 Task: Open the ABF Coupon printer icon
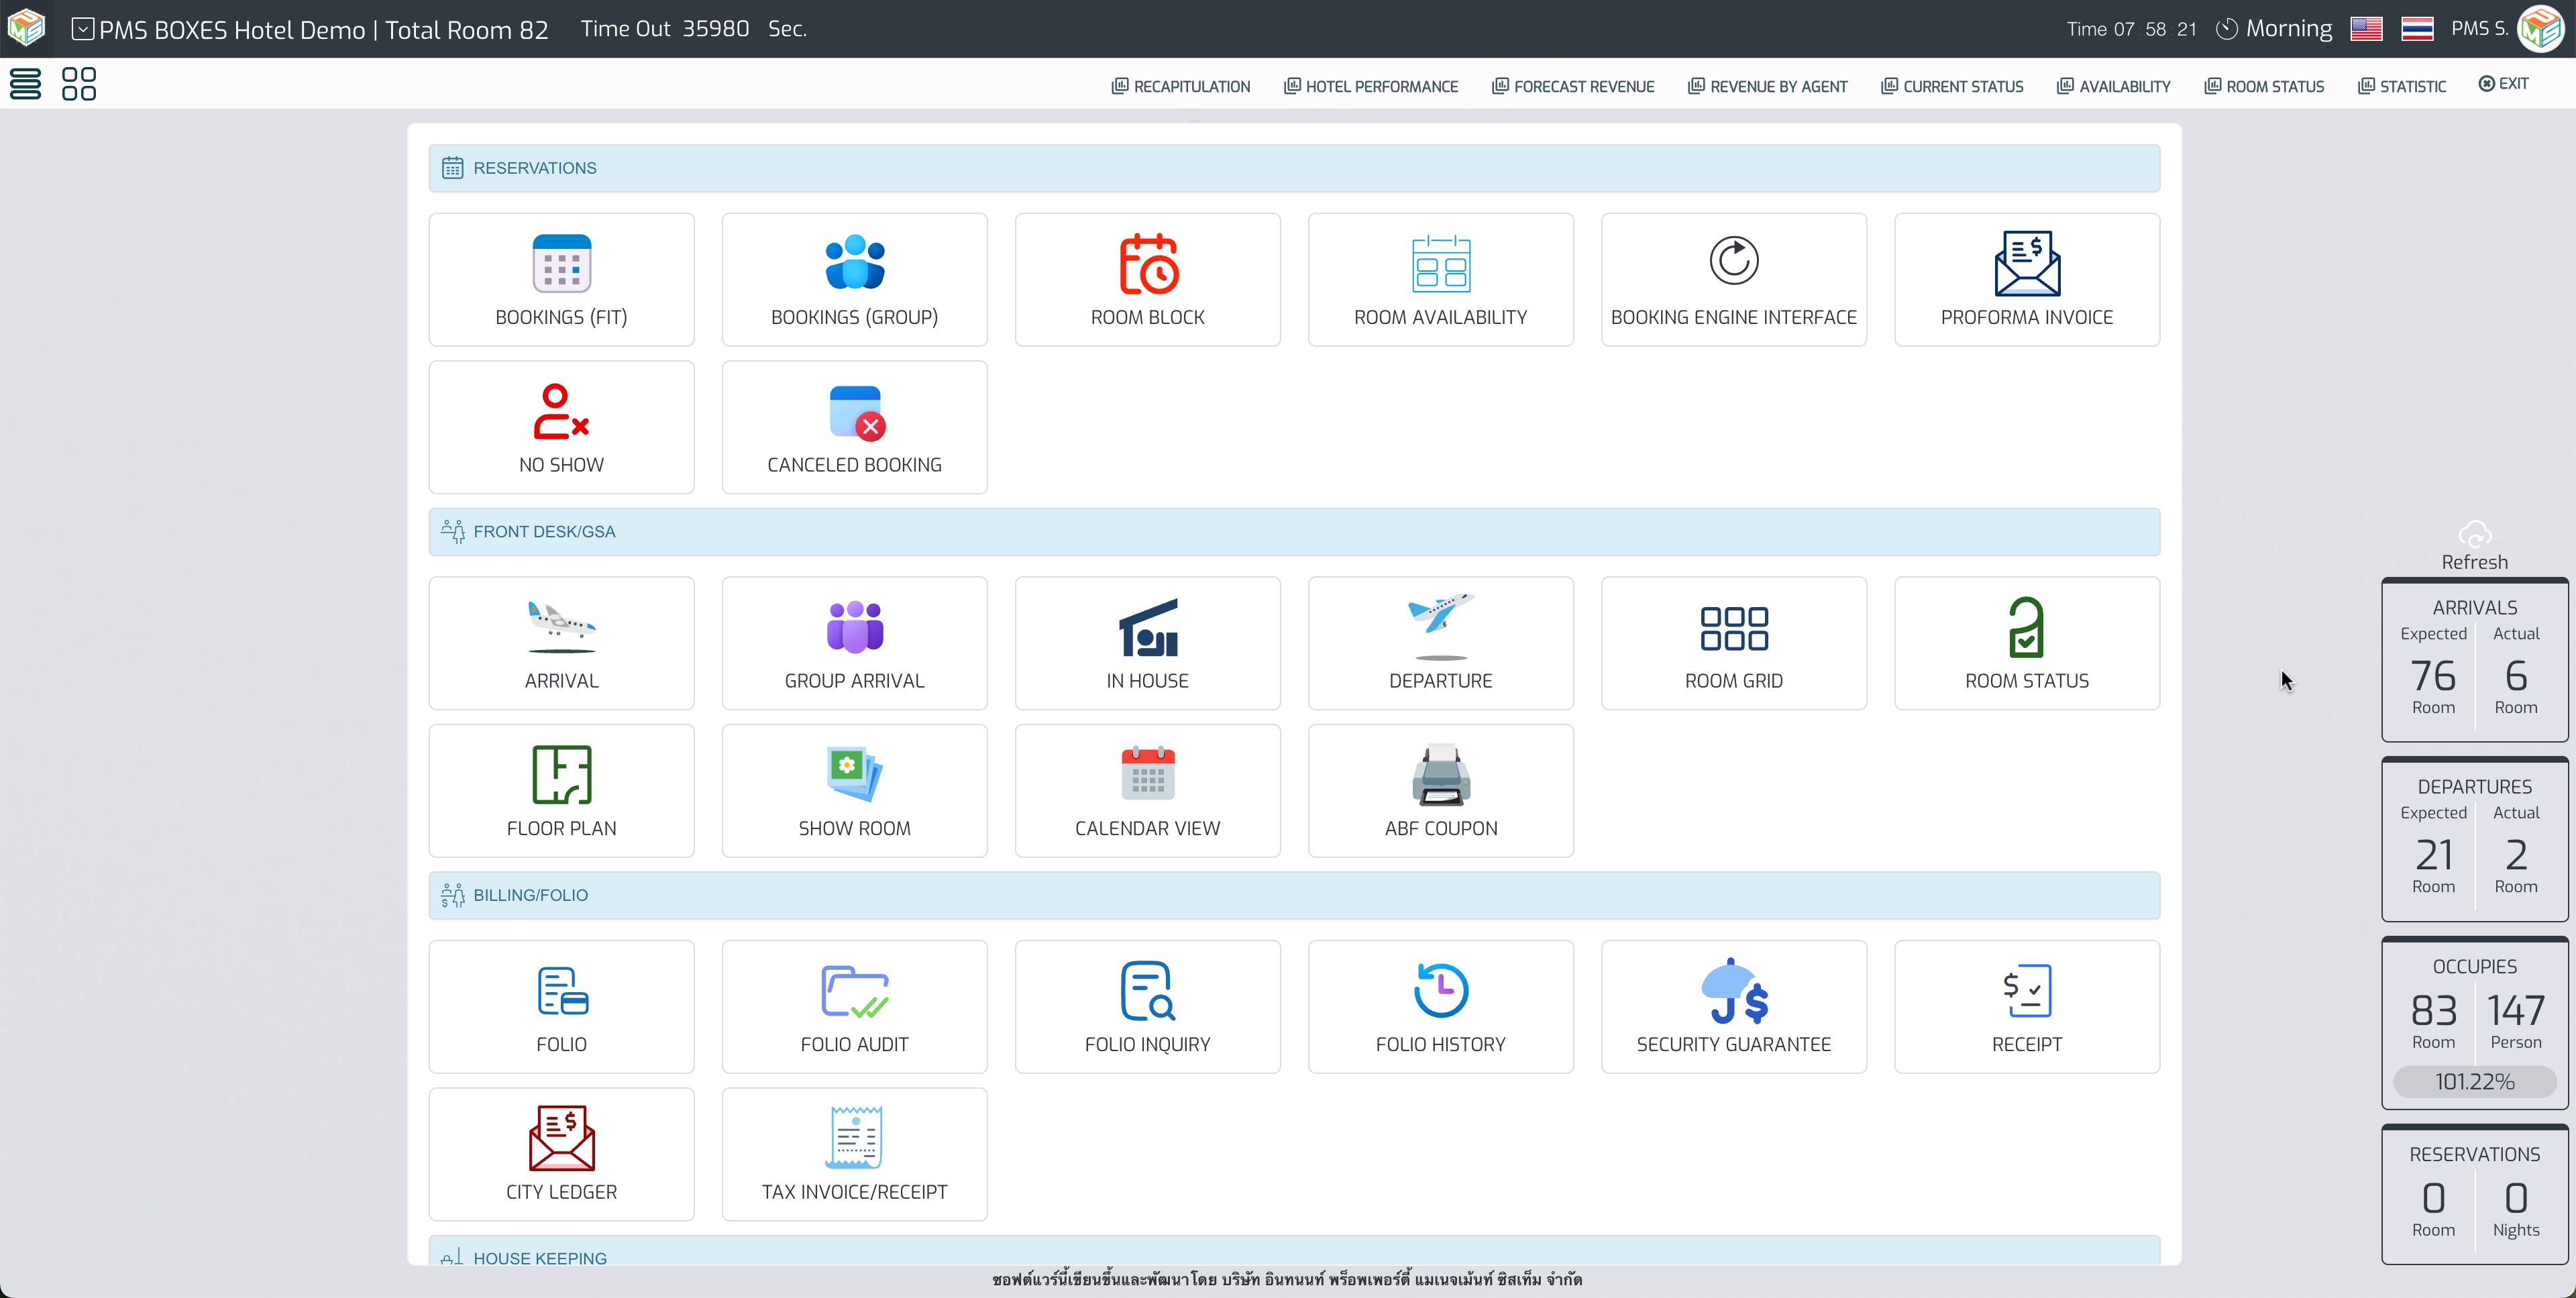1440,775
